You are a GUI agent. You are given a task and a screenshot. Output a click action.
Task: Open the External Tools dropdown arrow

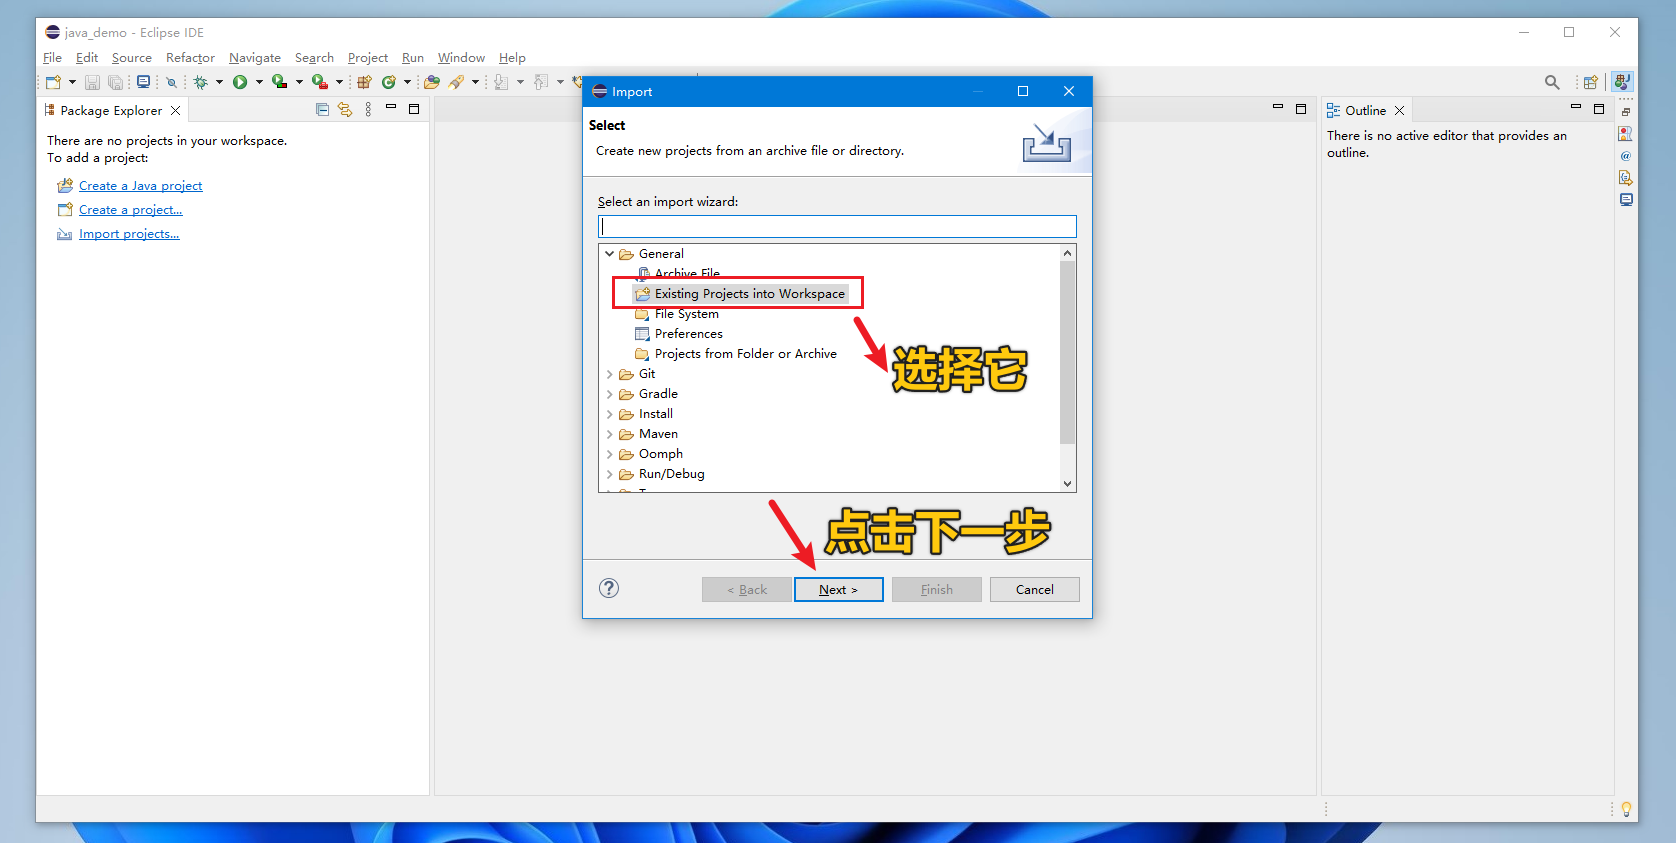click(x=339, y=82)
